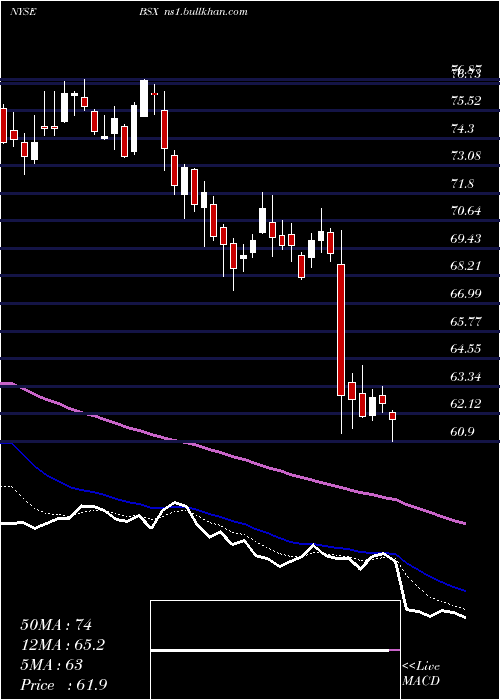Click the 71.8 price level label

pyautogui.click(x=462, y=184)
